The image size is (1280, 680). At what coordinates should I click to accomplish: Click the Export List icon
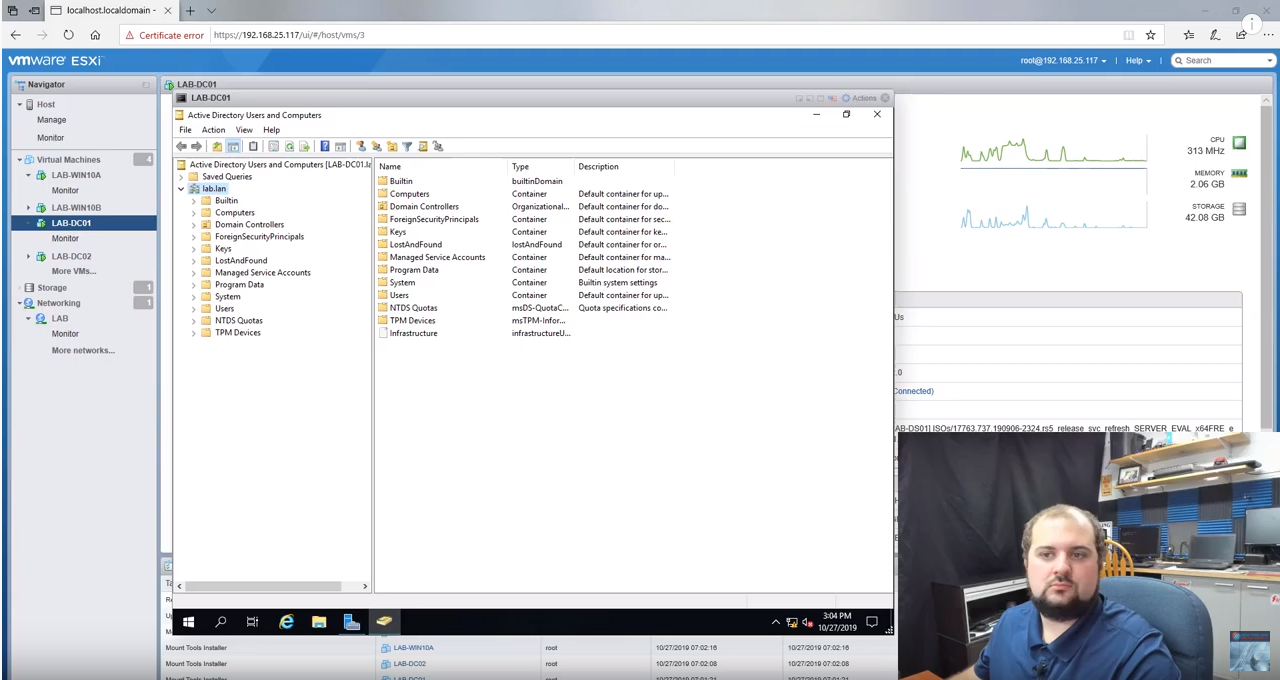(304, 146)
